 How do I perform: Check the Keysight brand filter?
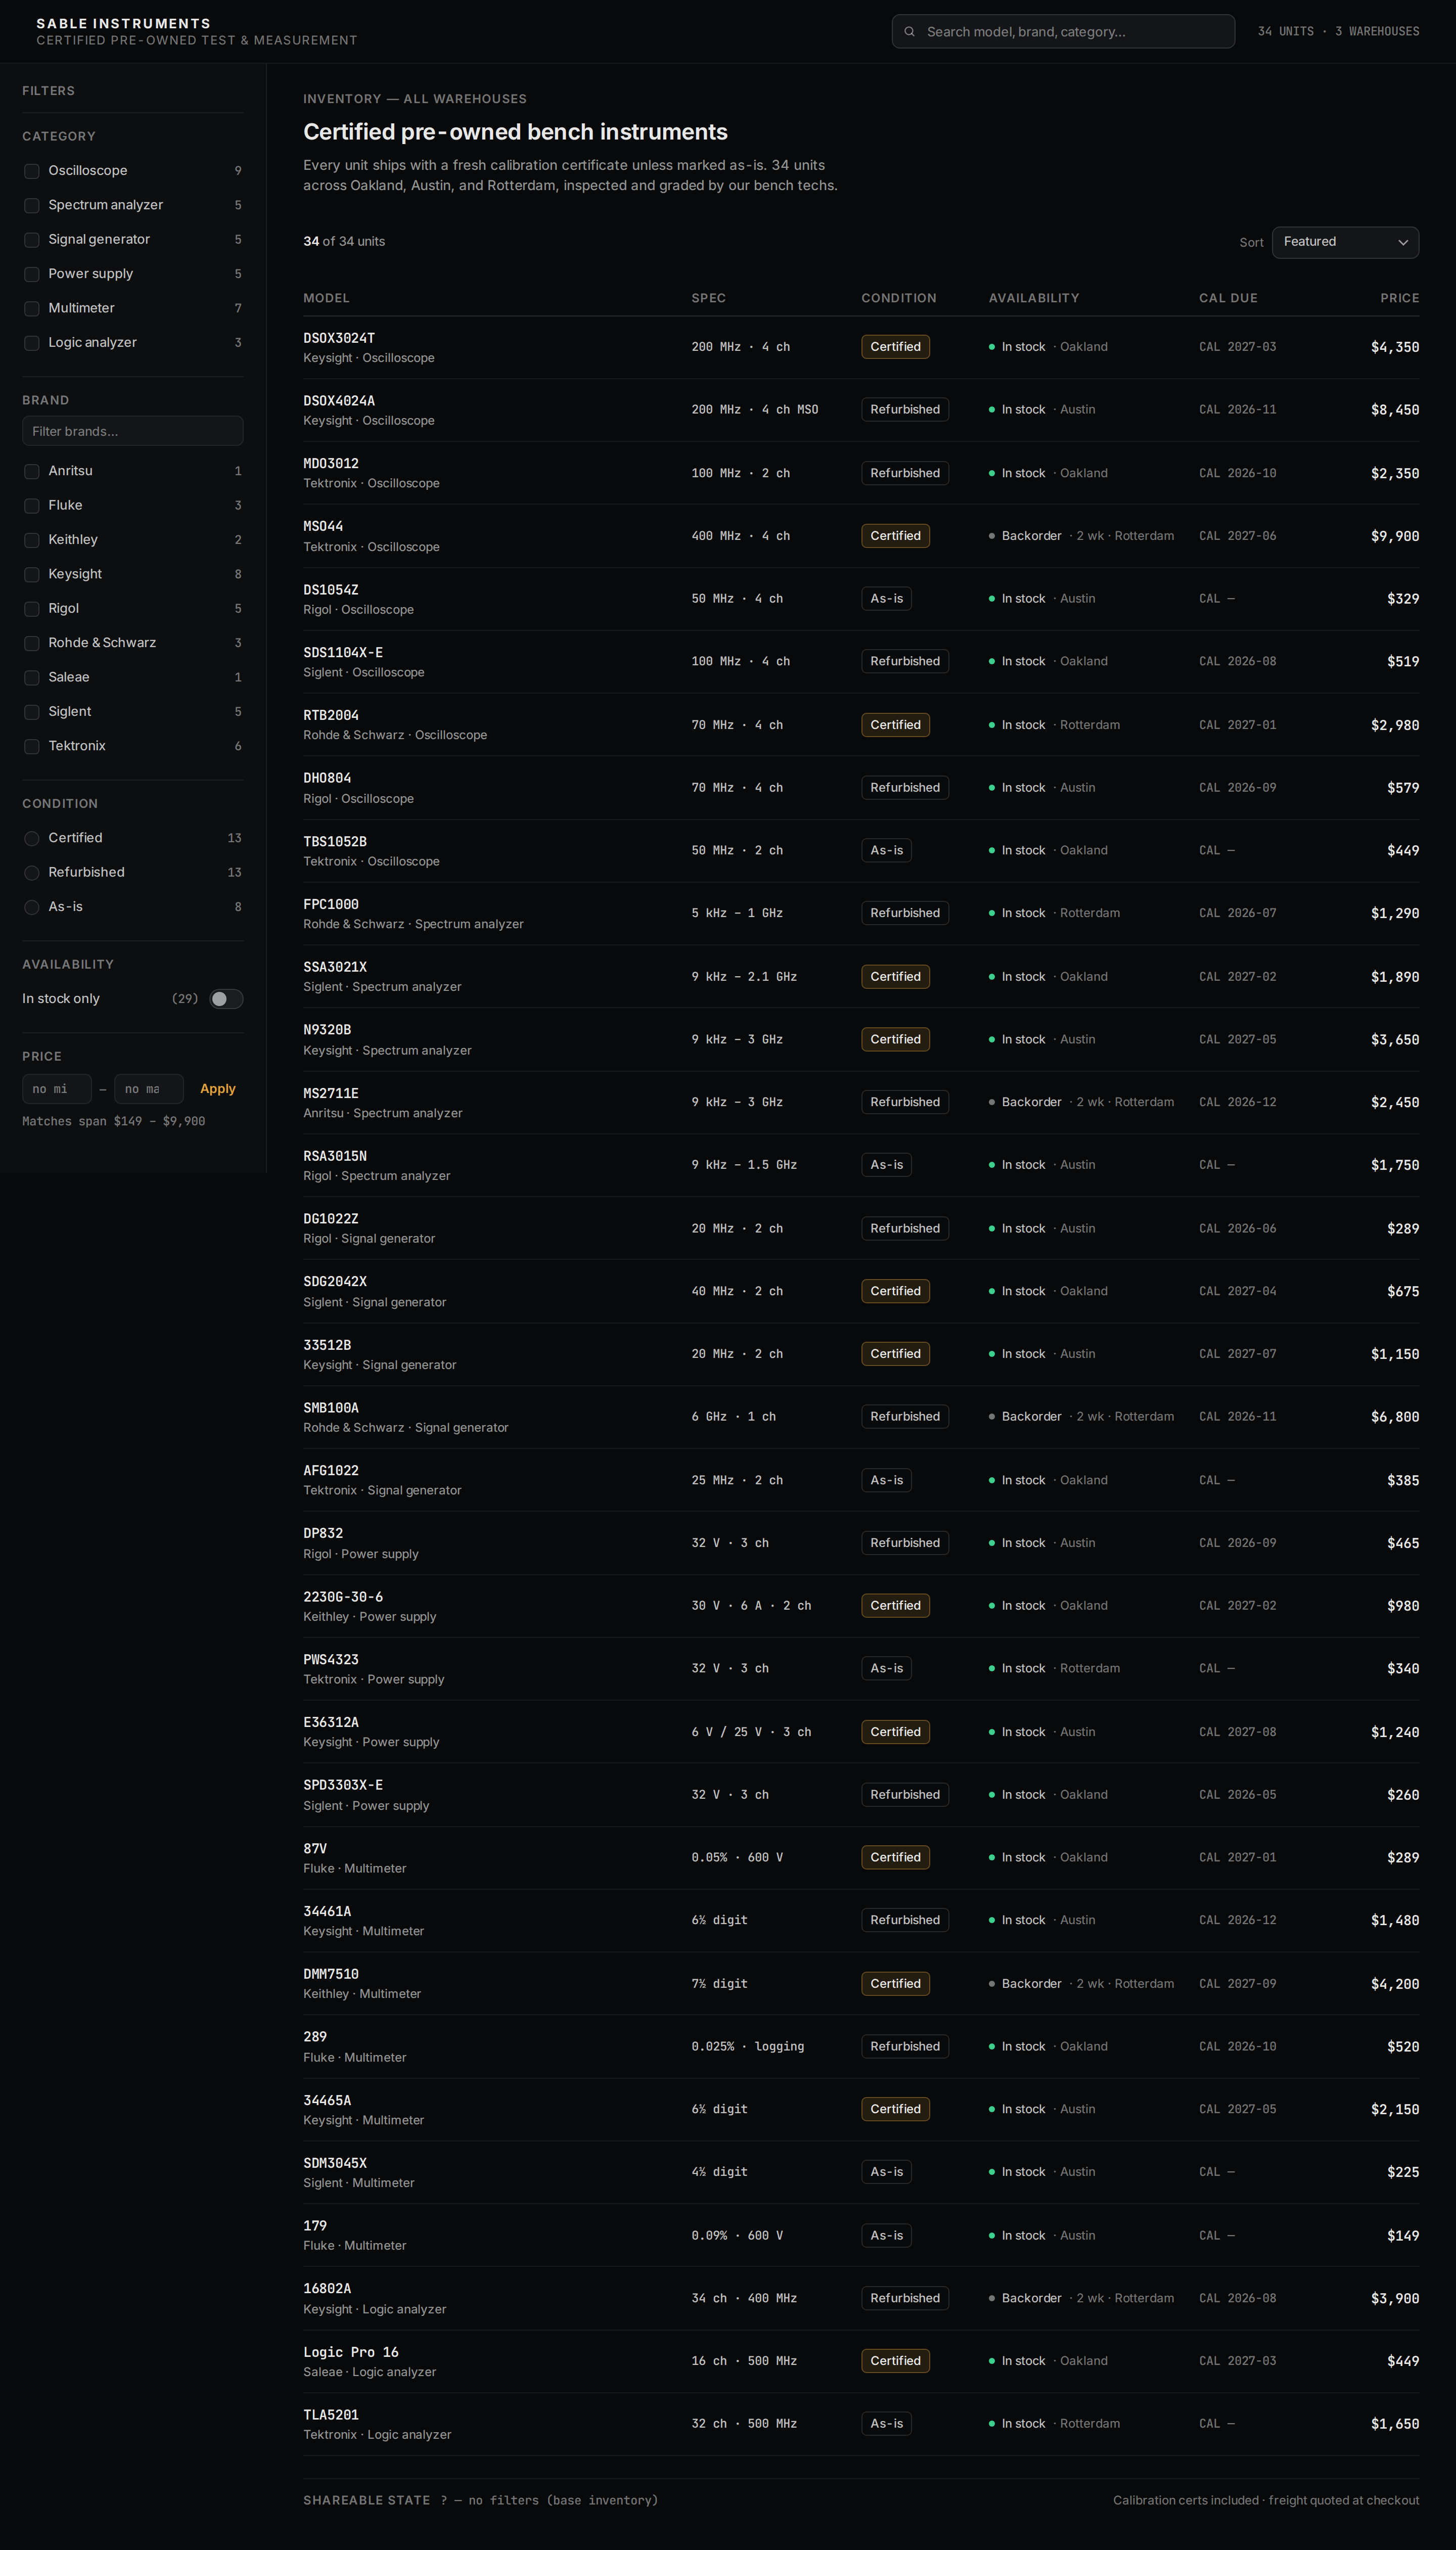pos(32,574)
